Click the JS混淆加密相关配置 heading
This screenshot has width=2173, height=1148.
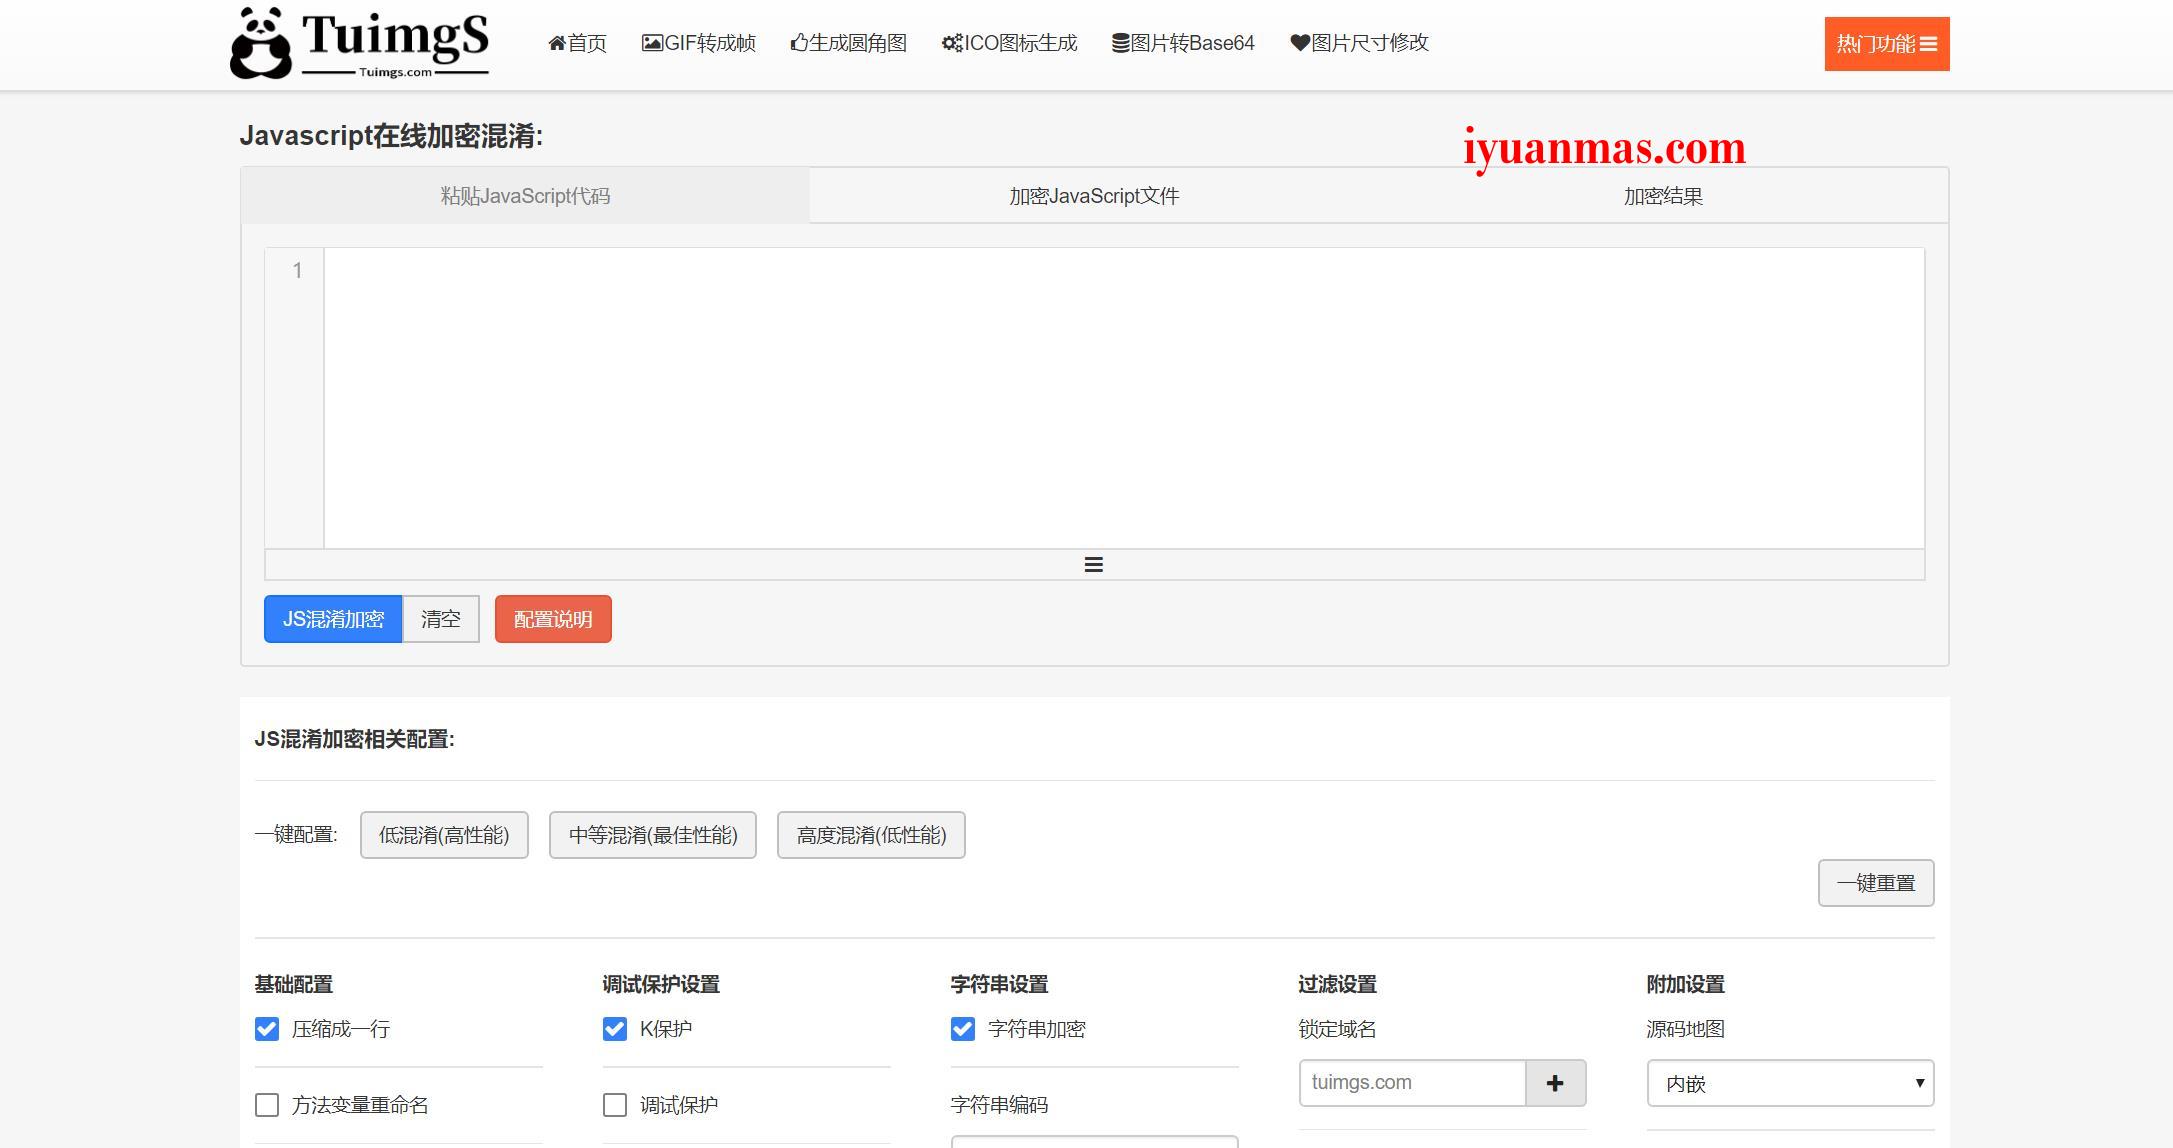coord(354,739)
